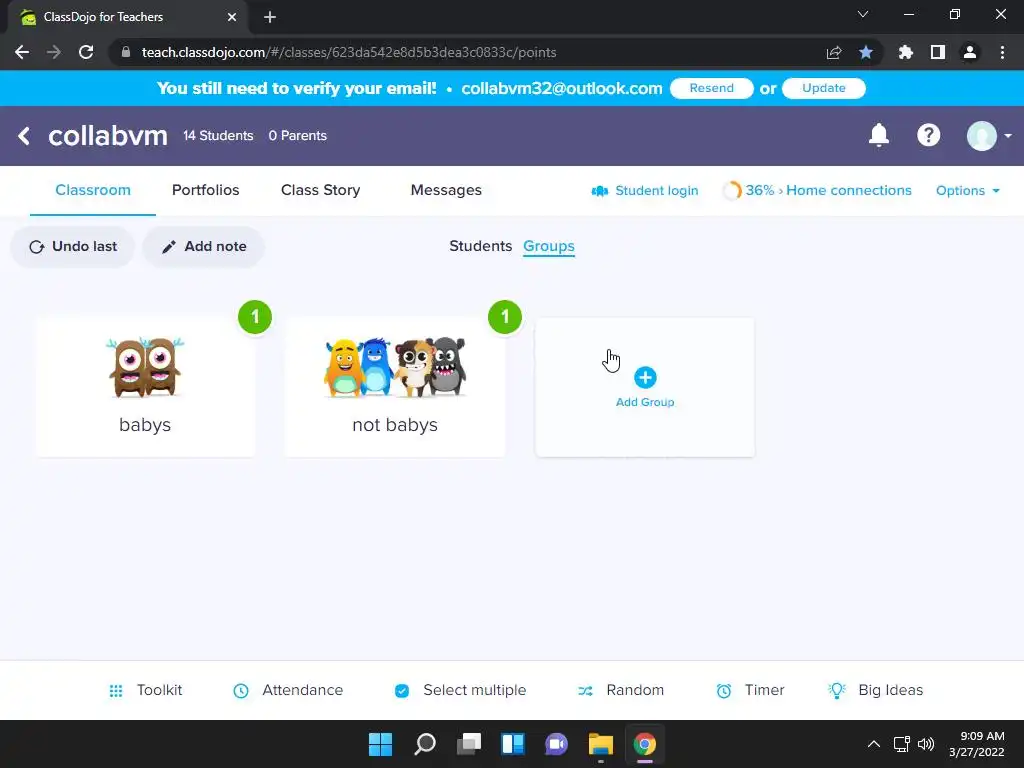This screenshot has width=1024, height=768.
Task: Click Update to change the email
Action: click(824, 88)
